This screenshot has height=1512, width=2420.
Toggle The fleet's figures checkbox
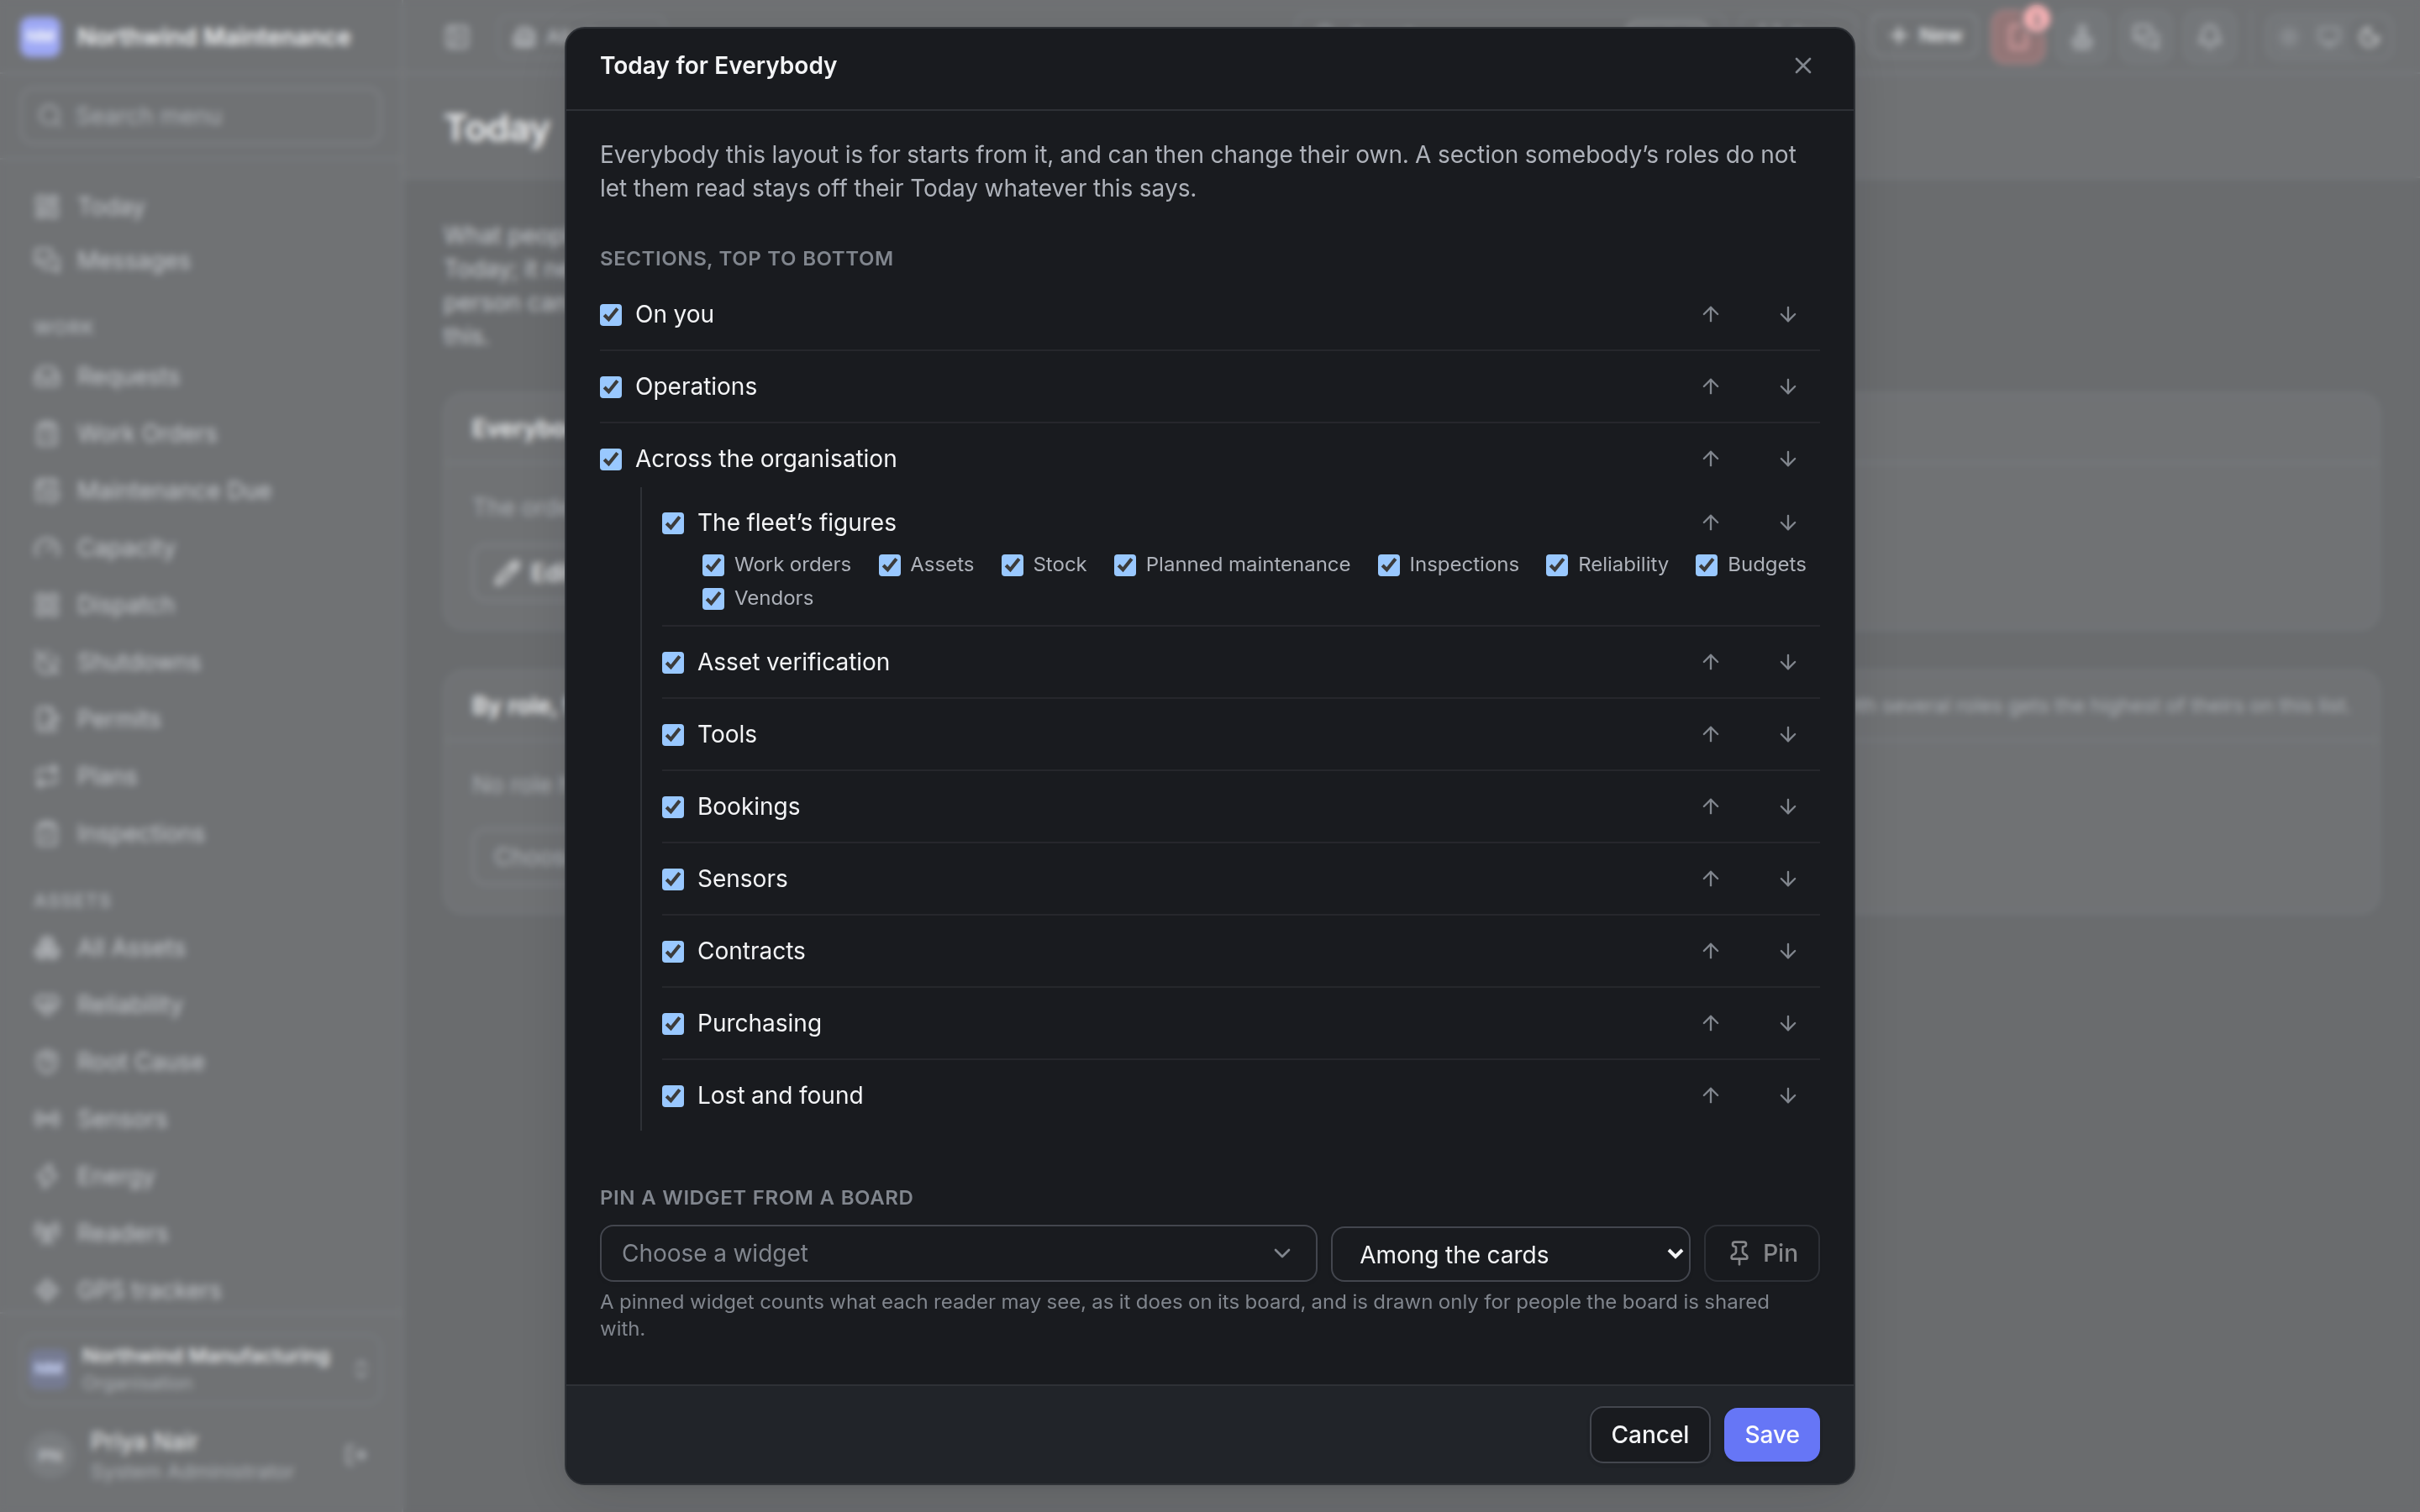673,523
